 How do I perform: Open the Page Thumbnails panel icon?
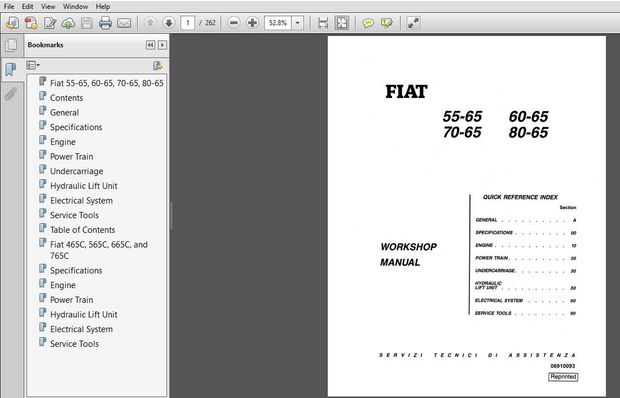click(11, 45)
